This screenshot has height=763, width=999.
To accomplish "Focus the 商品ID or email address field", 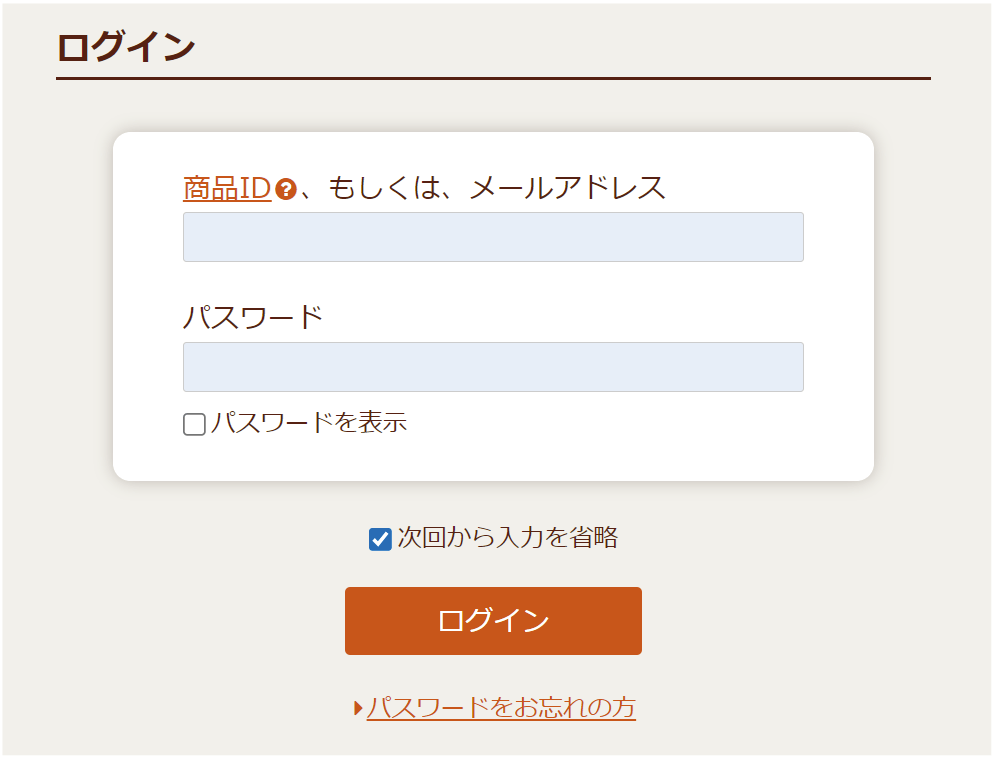I will 493,237.
